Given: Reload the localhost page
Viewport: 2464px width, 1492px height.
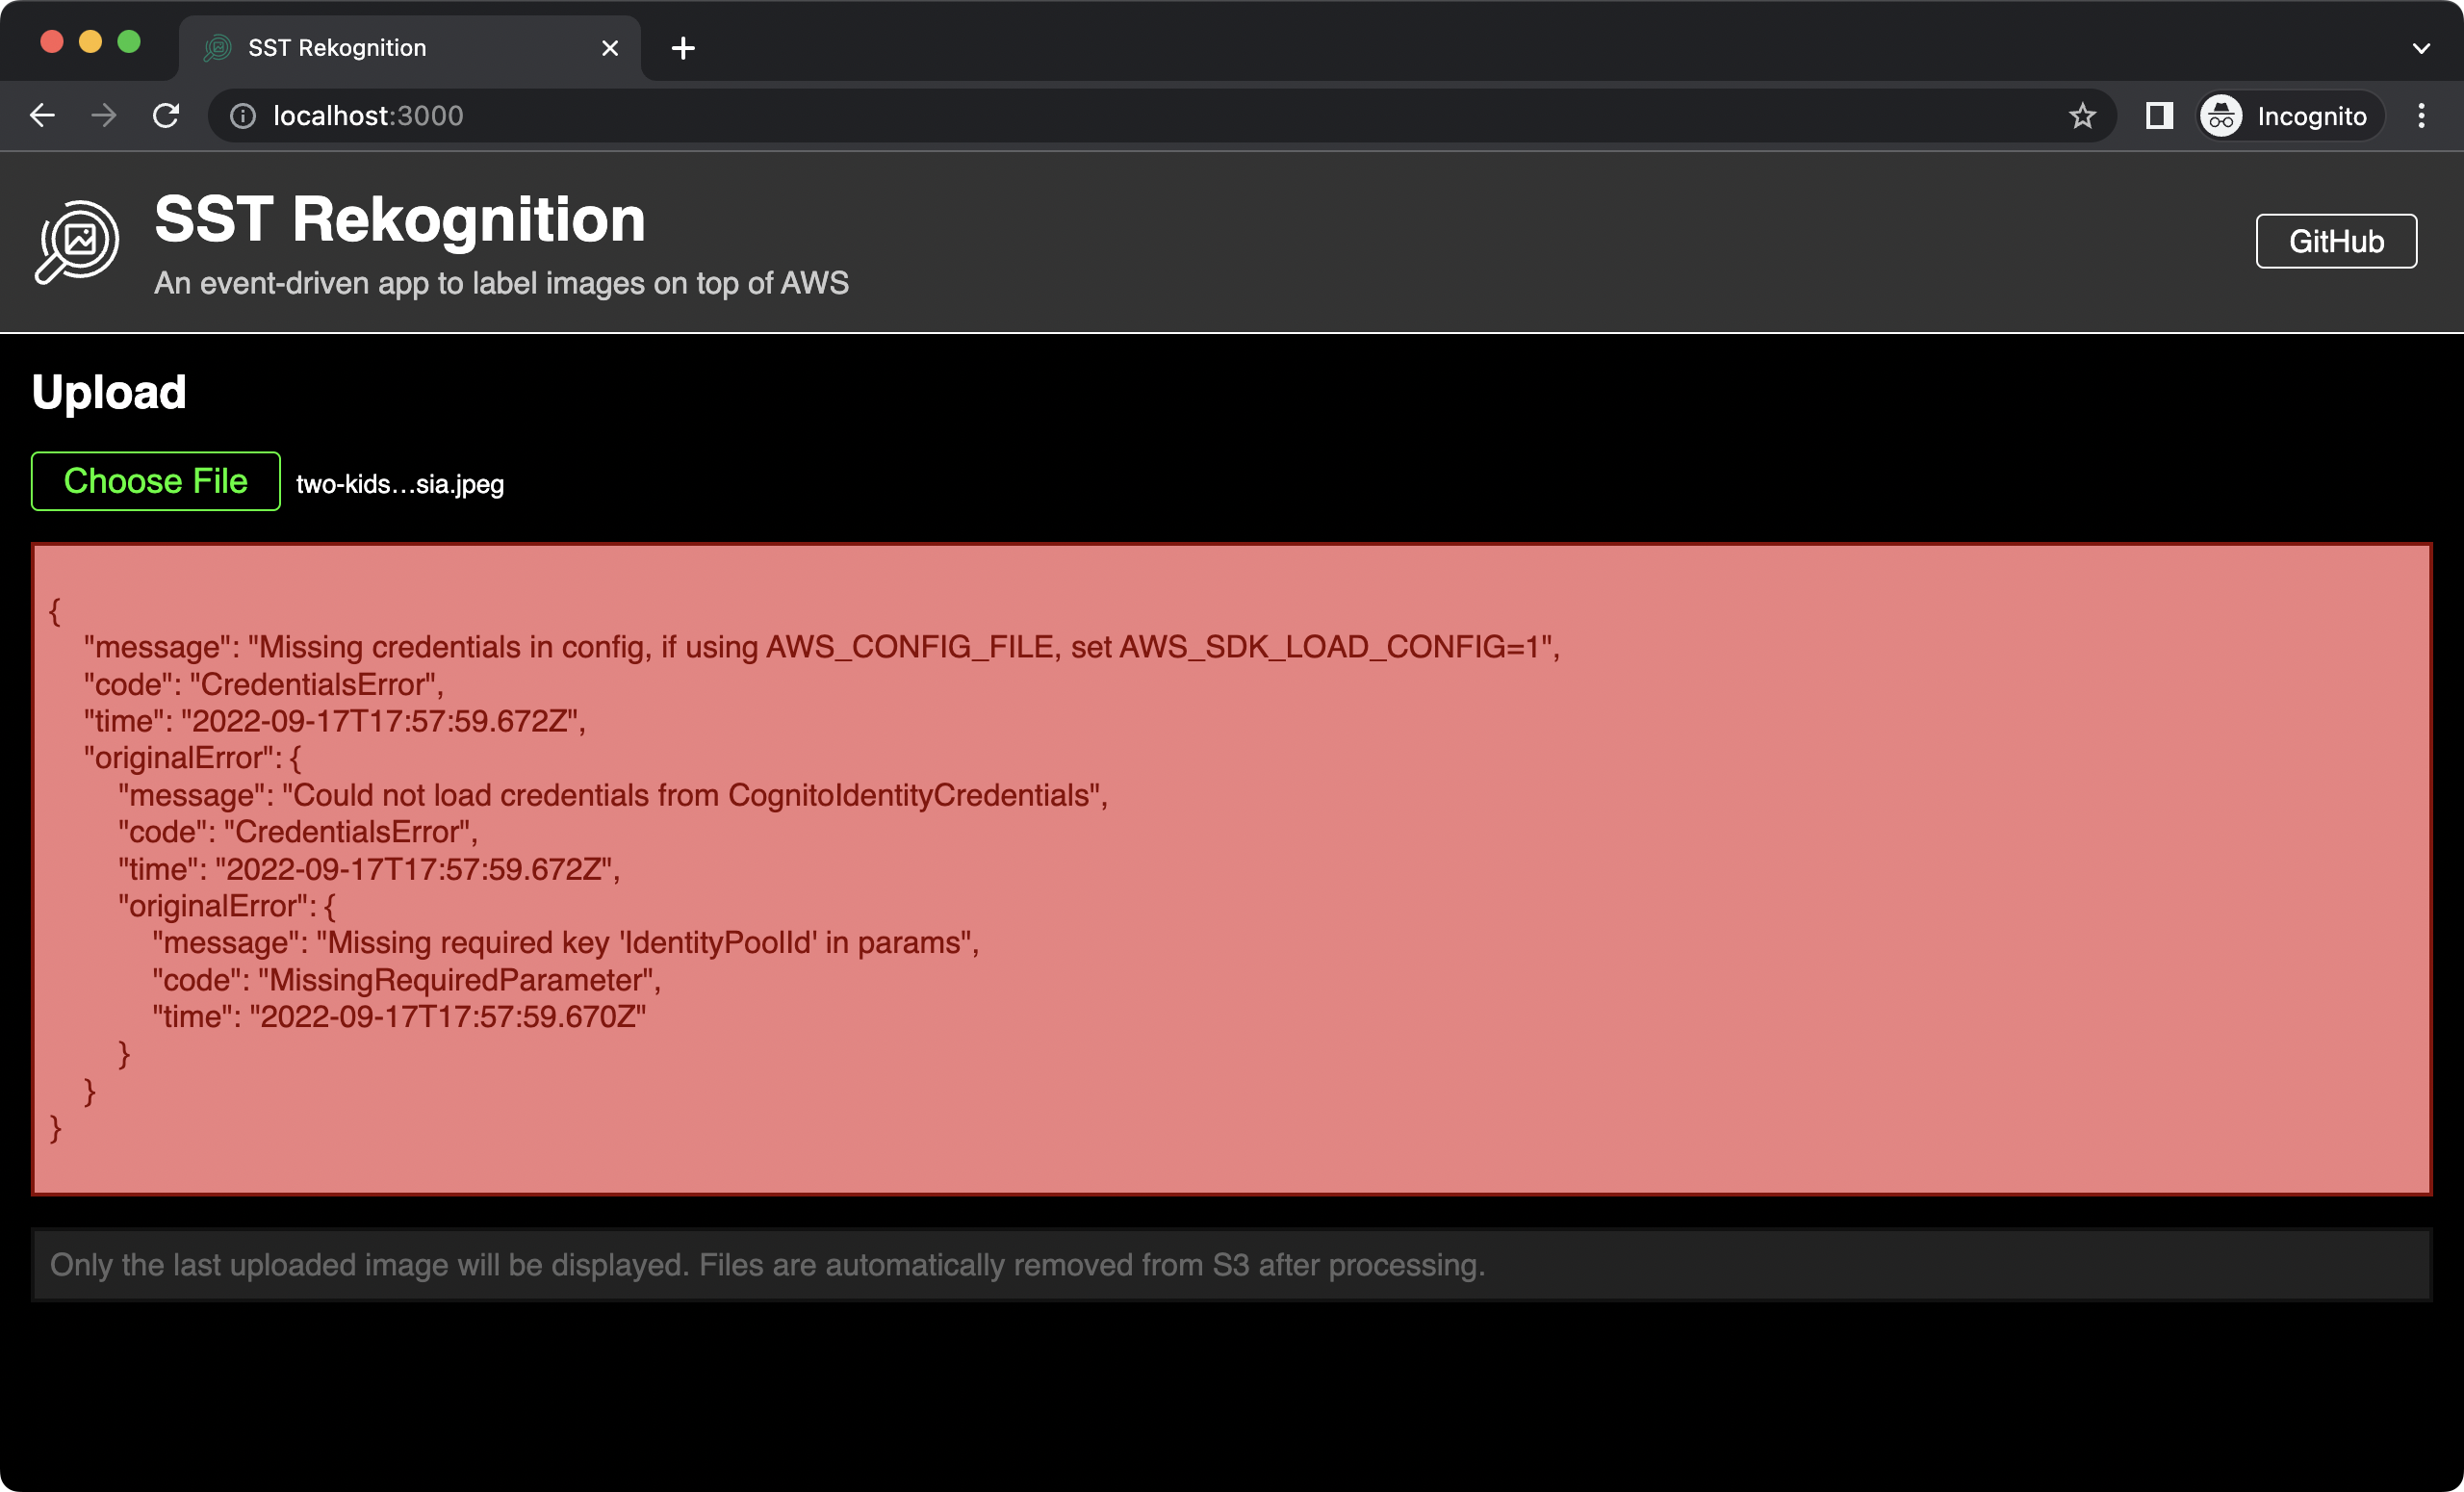Looking at the screenshot, I should (x=166, y=116).
